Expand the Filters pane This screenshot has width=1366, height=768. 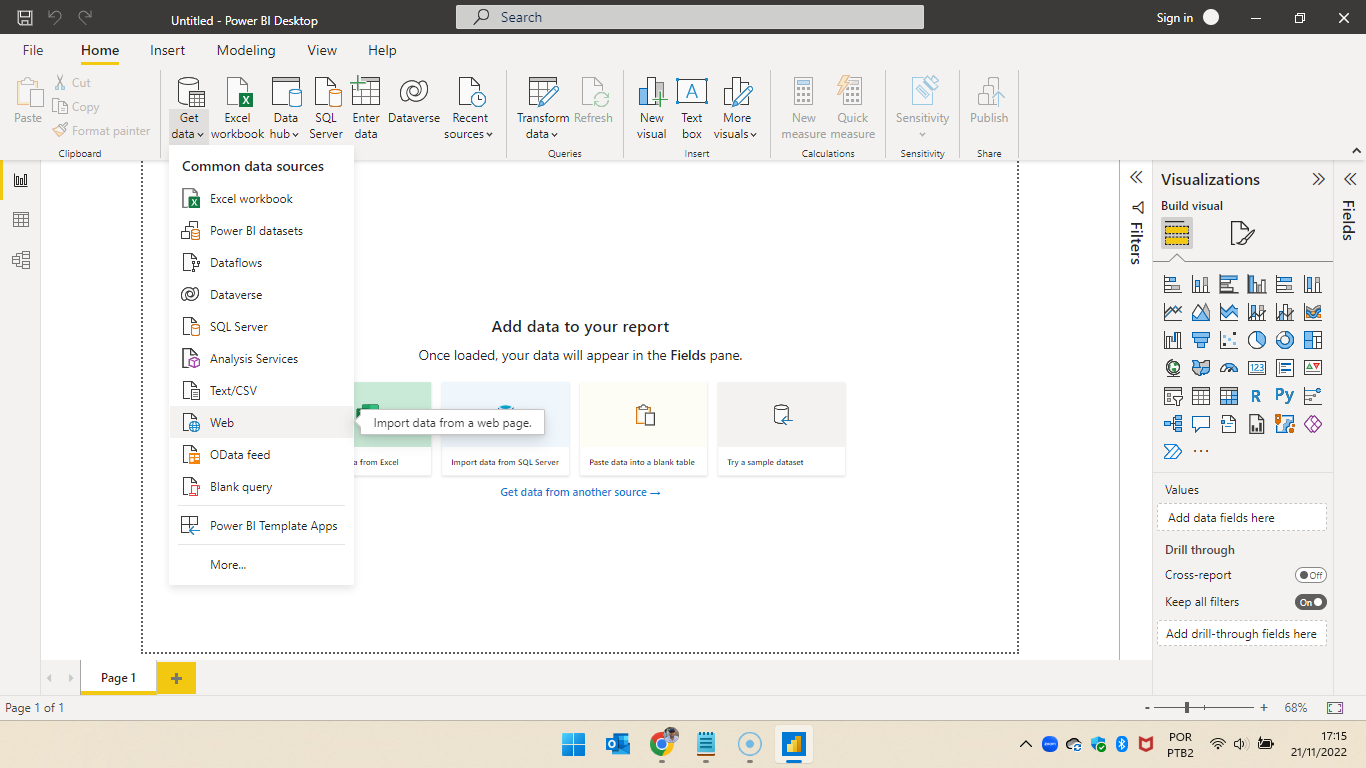(1136, 177)
